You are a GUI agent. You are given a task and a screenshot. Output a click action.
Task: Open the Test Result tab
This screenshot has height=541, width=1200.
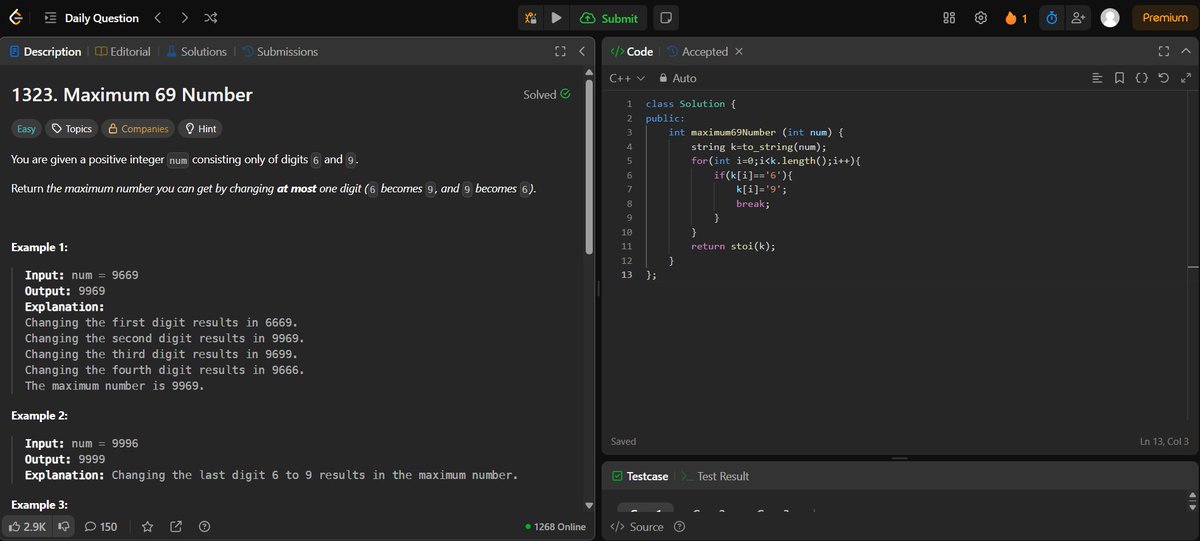715,476
